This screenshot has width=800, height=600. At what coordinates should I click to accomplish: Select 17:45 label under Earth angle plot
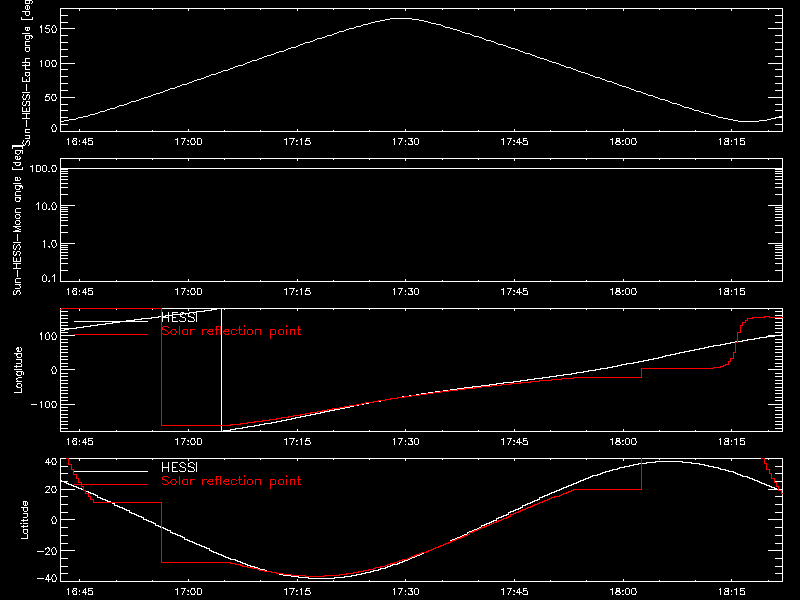(x=514, y=142)
